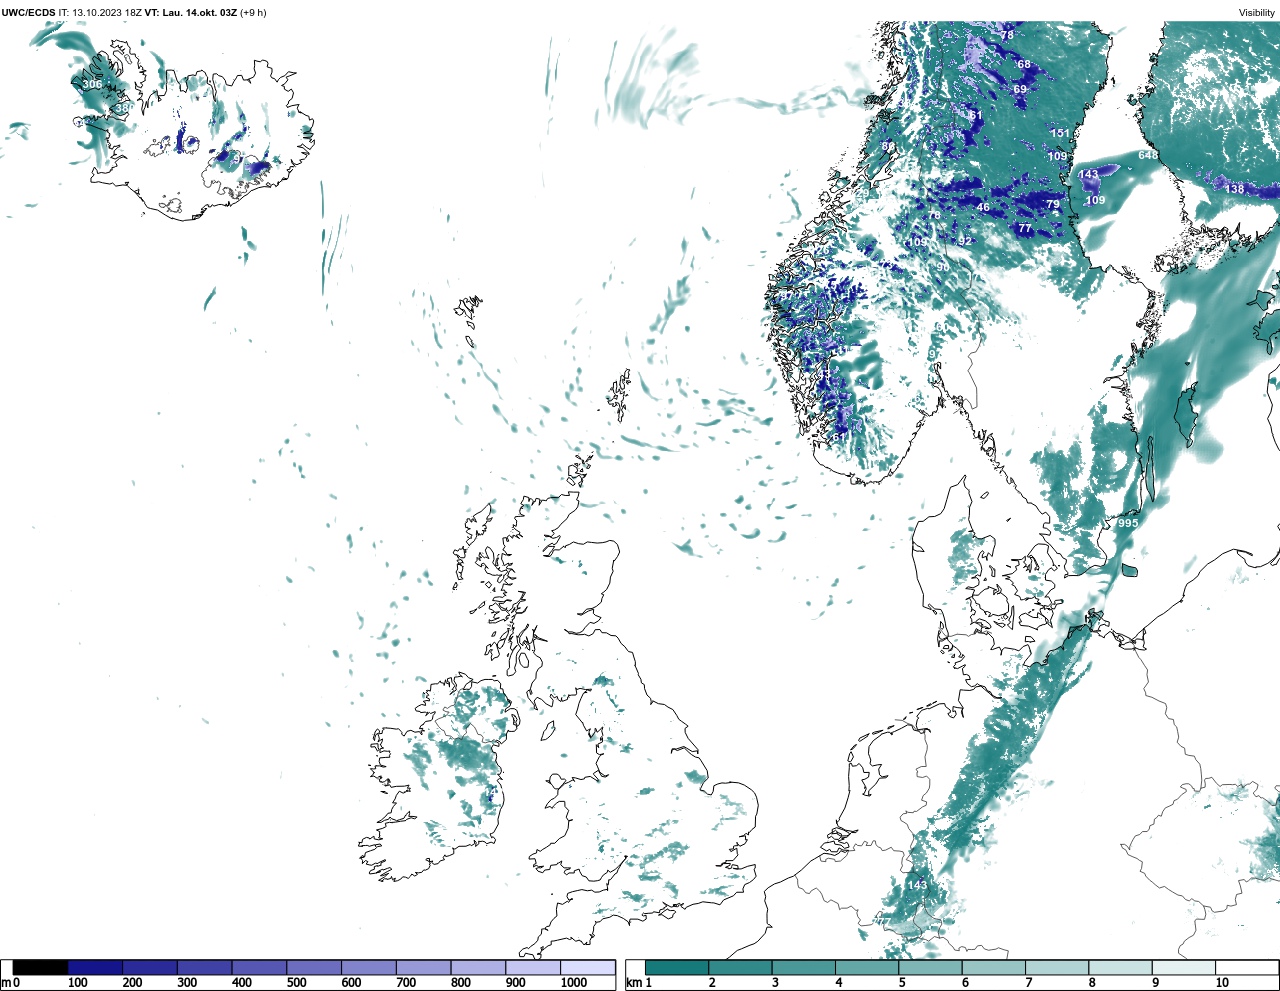Select the 900–1000 m legend swatch
This screenshot has height=991, width=1280.
coord(532,967)
